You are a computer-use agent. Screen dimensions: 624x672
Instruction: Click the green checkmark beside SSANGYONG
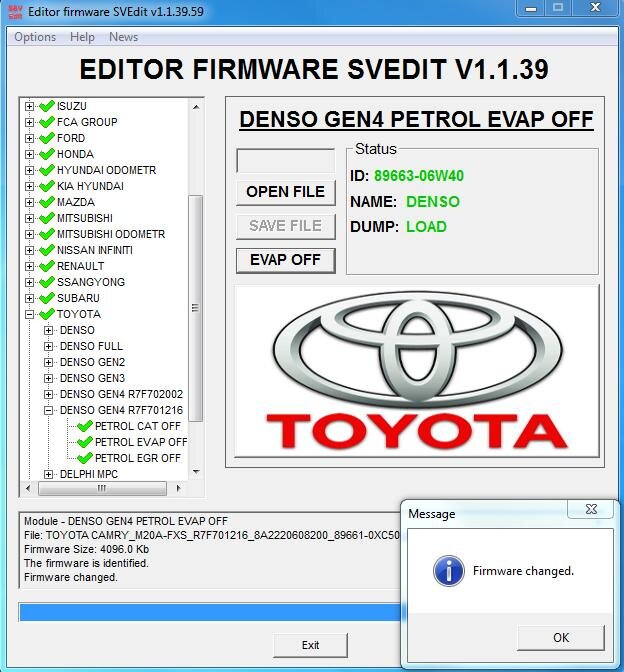pos(47,282)
